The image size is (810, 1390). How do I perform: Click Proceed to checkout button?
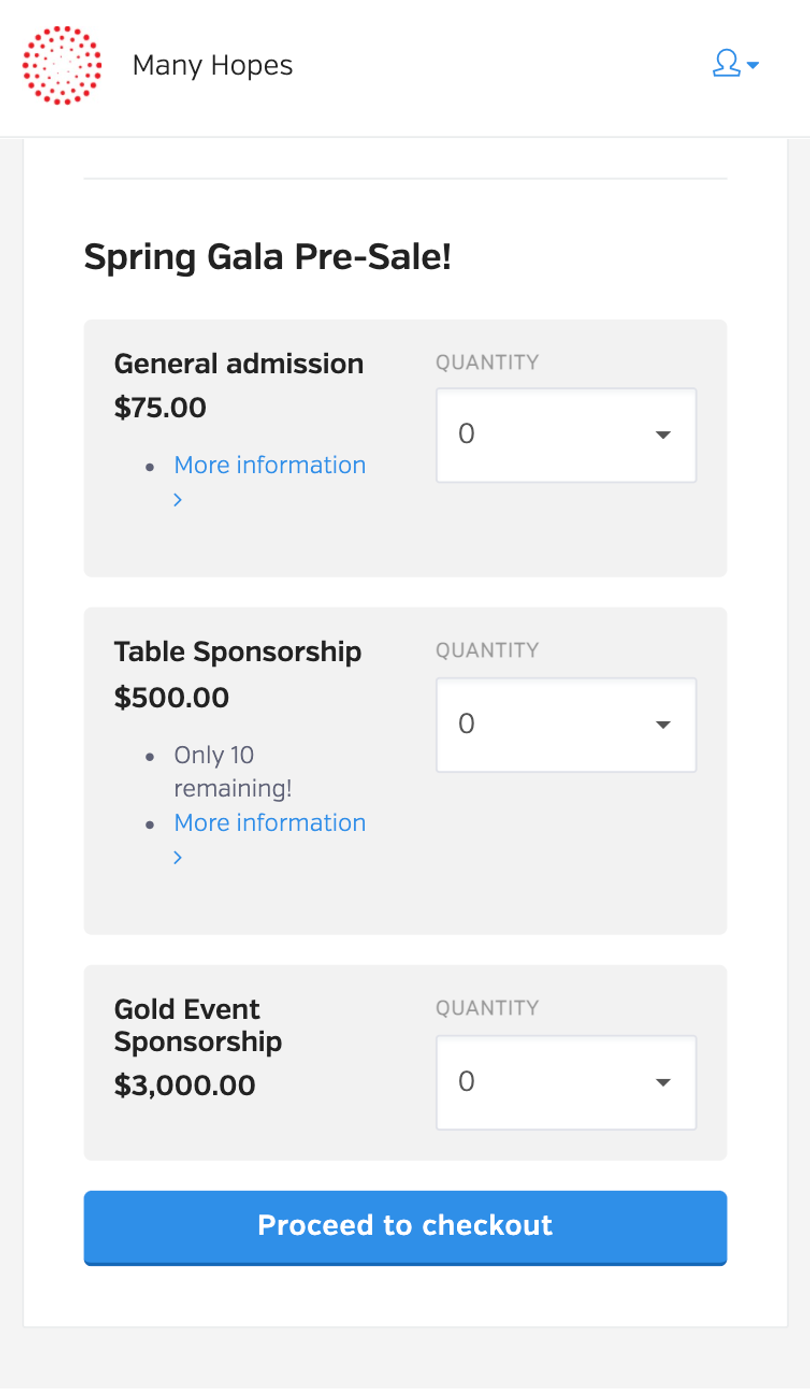click(x=405, y=1227)
